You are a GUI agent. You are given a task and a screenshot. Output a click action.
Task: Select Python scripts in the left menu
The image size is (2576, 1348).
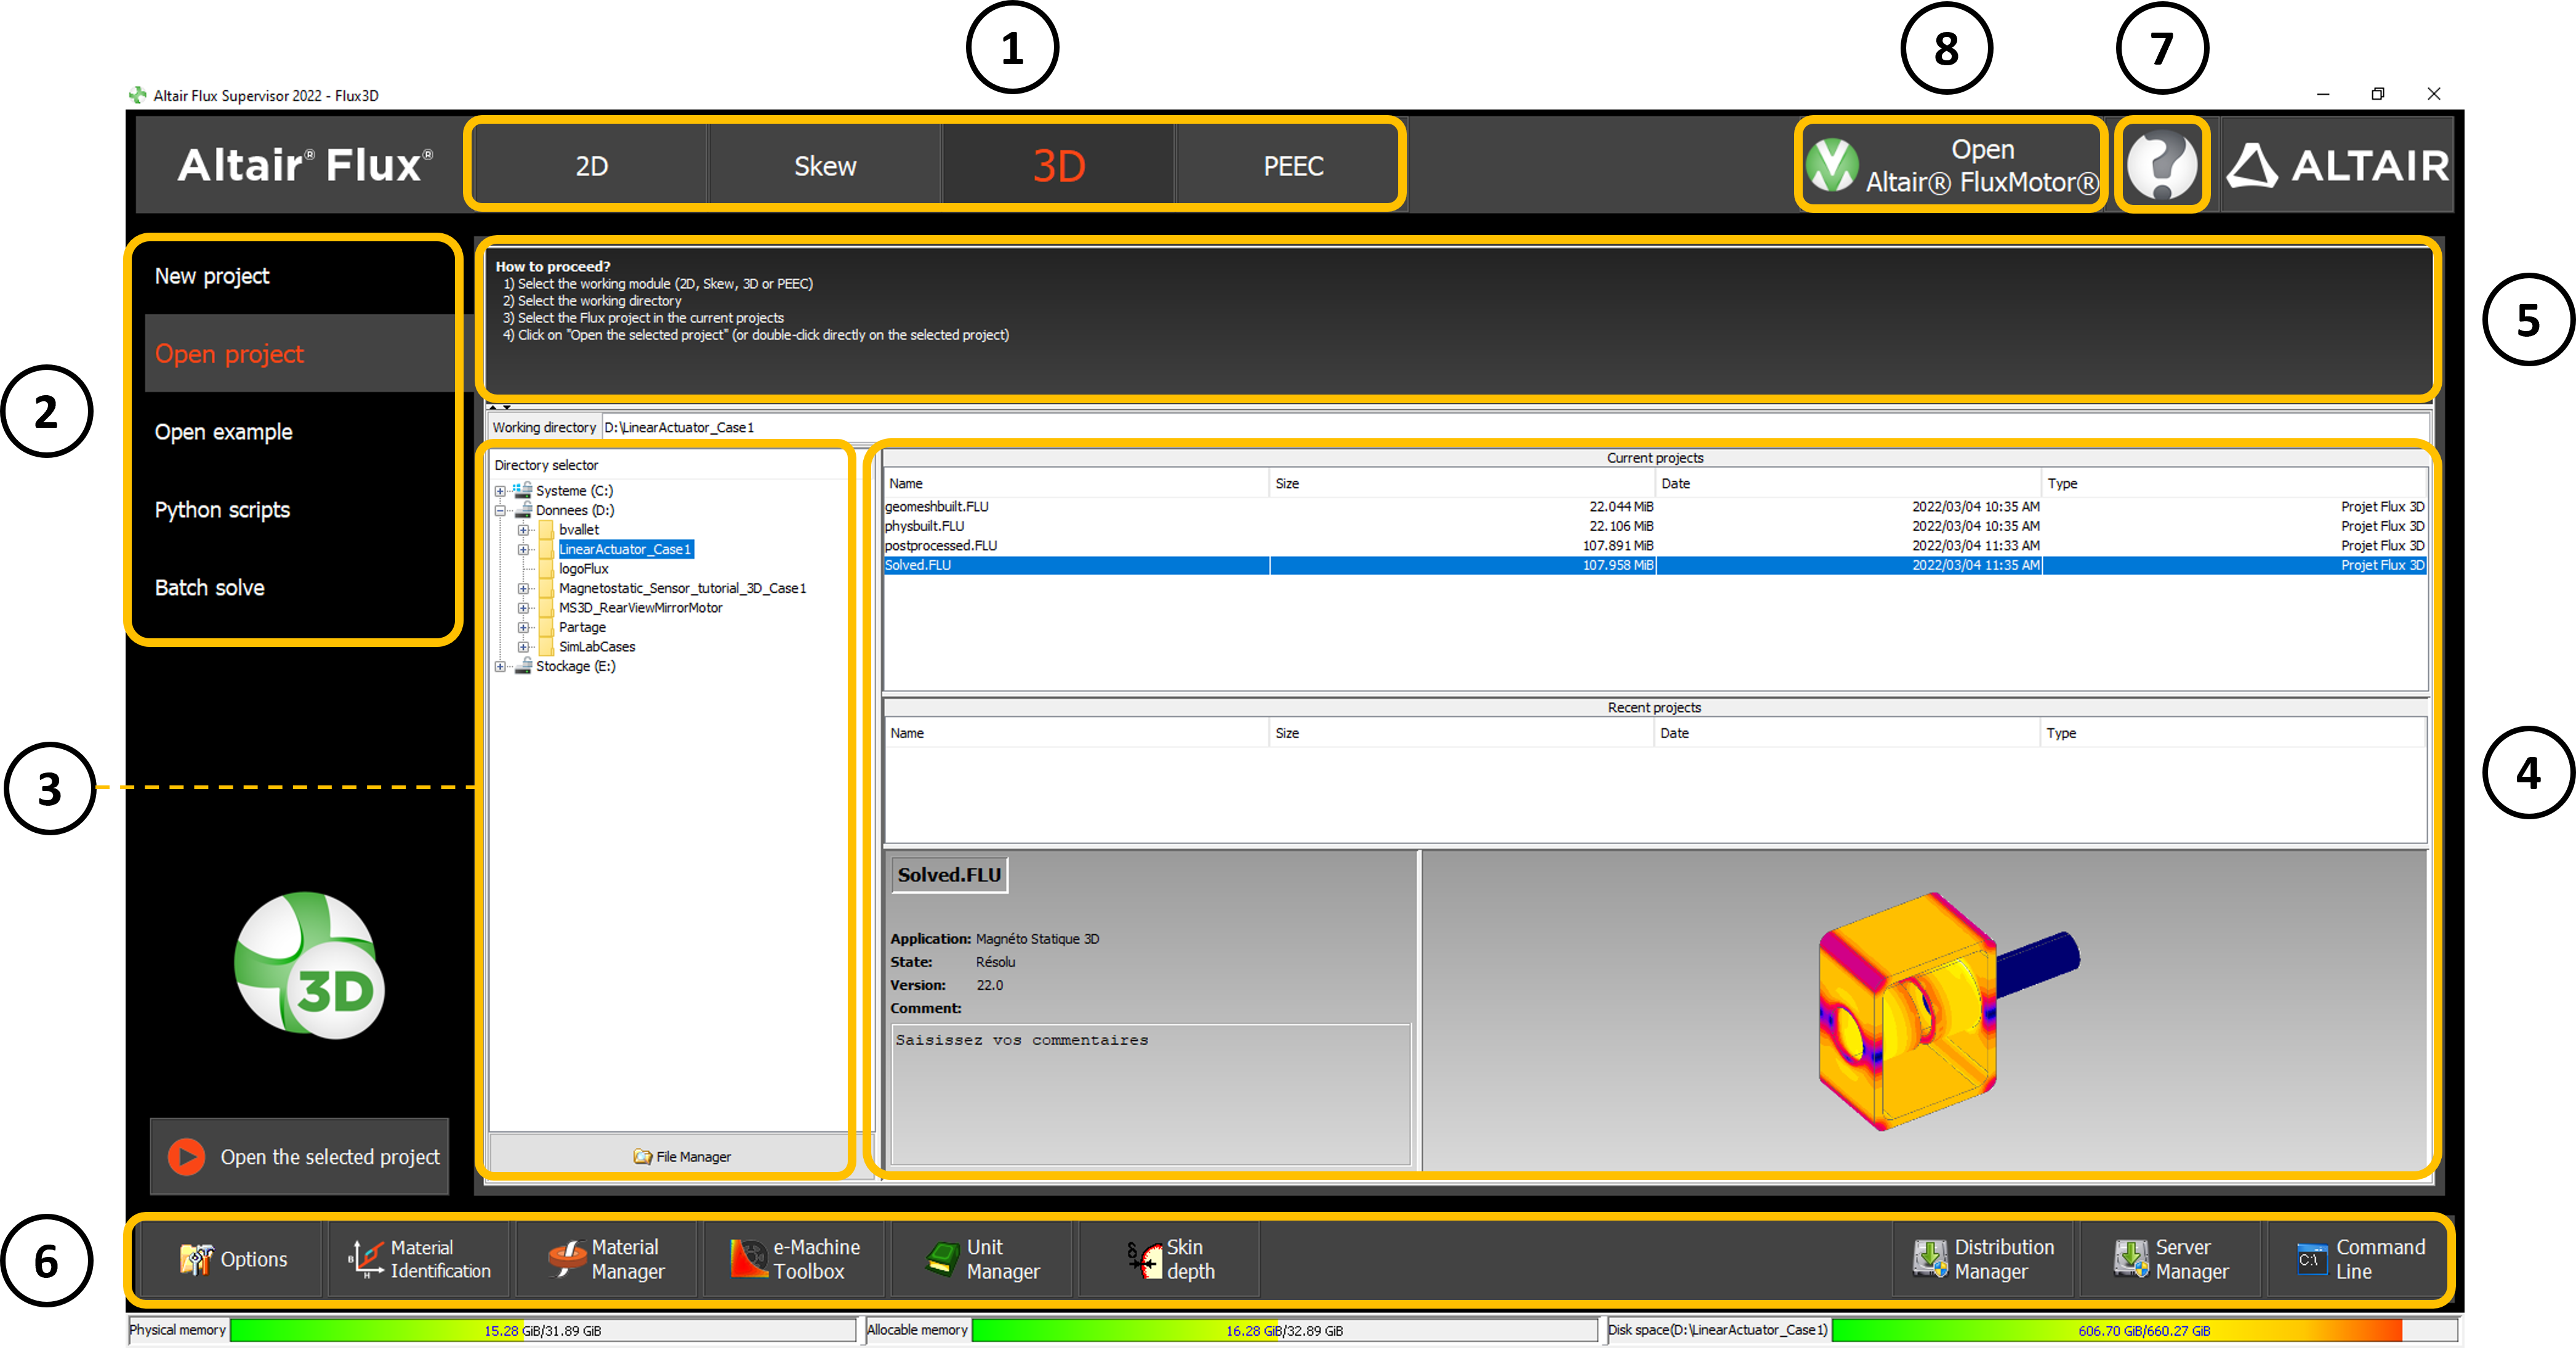[x=222, y=510]
